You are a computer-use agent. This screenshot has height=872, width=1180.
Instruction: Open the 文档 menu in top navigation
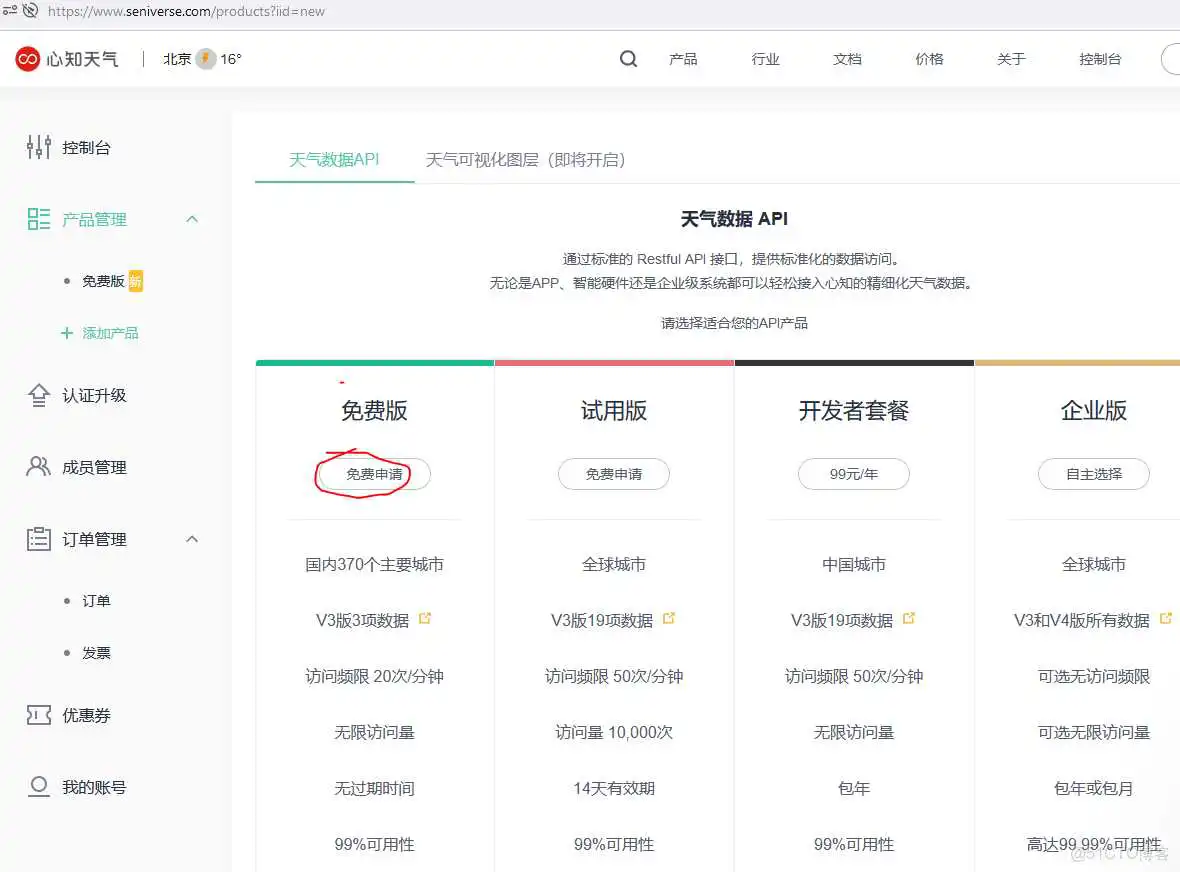[847, 59]
